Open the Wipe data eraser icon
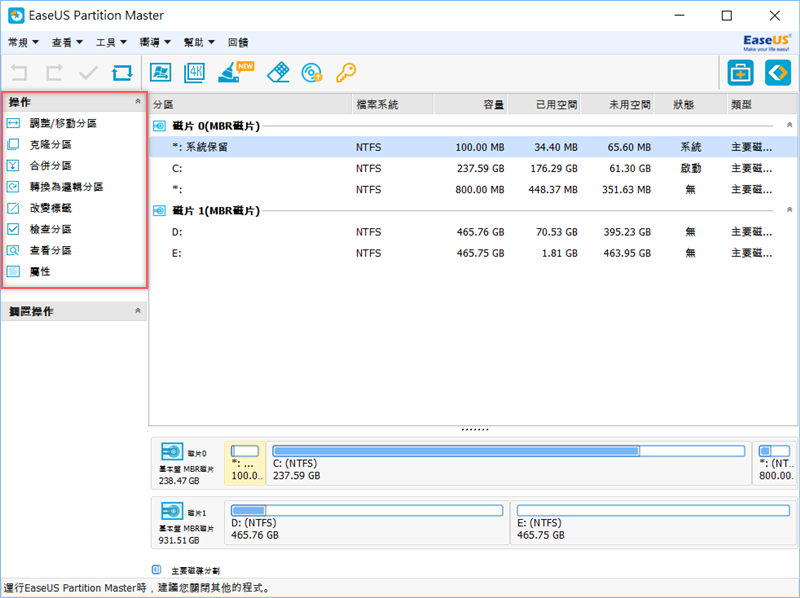This screenshot has width=800, height=598. [278, 73]
